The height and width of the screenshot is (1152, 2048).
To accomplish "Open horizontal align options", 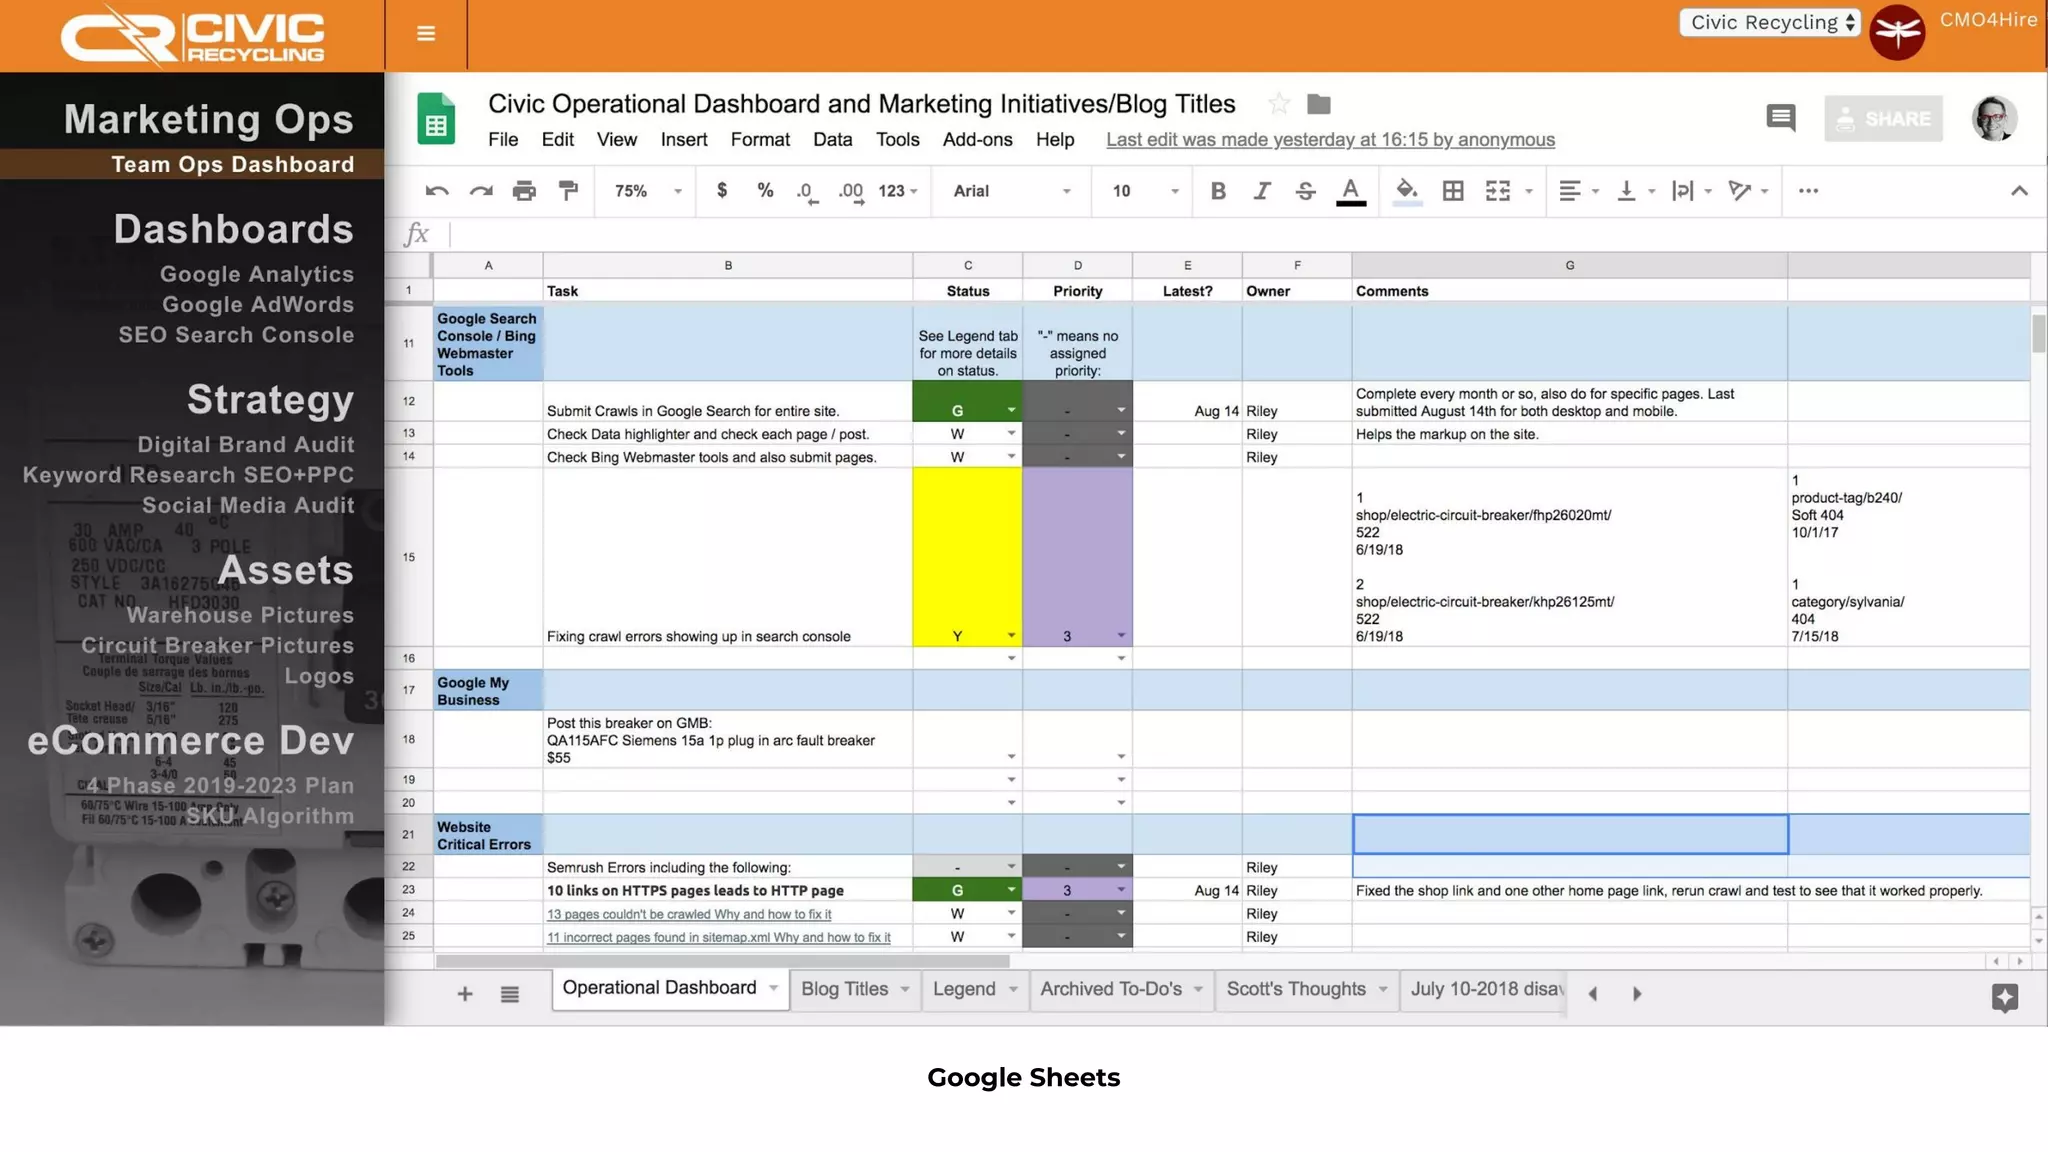I will (x=1579, y=191).
